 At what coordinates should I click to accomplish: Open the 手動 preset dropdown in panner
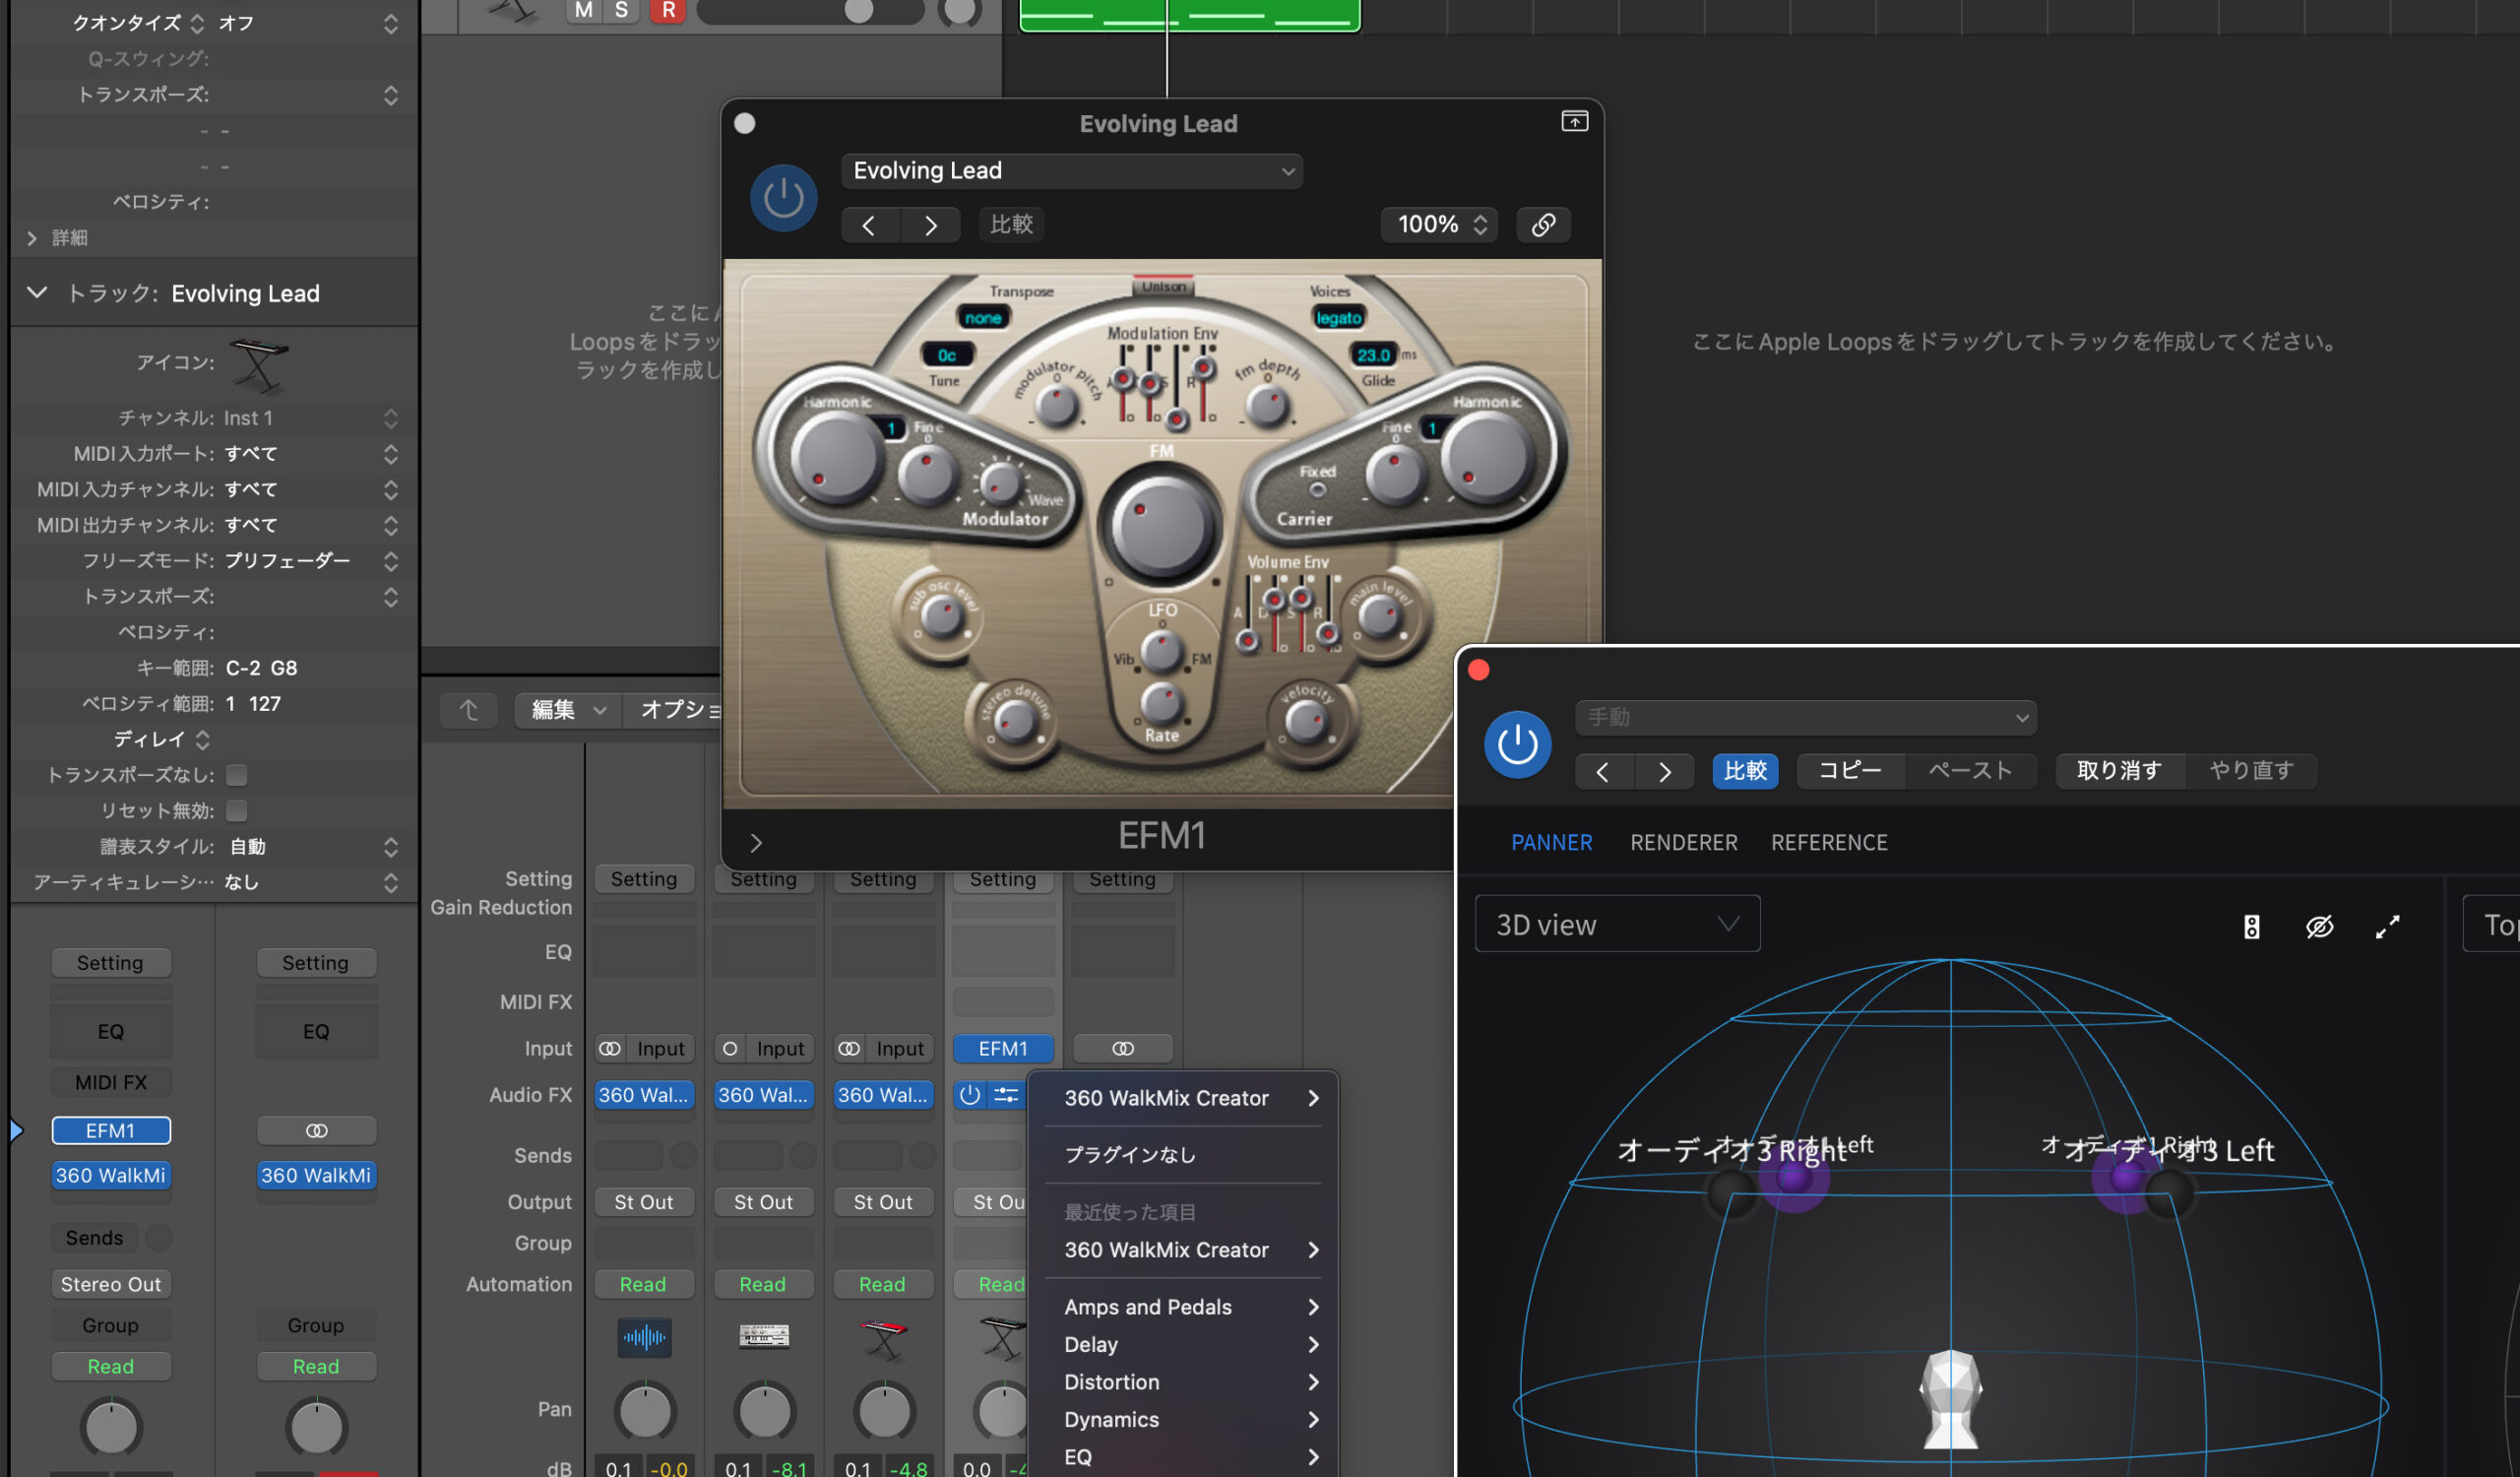pyautogui.click(x=1806, y=717)
